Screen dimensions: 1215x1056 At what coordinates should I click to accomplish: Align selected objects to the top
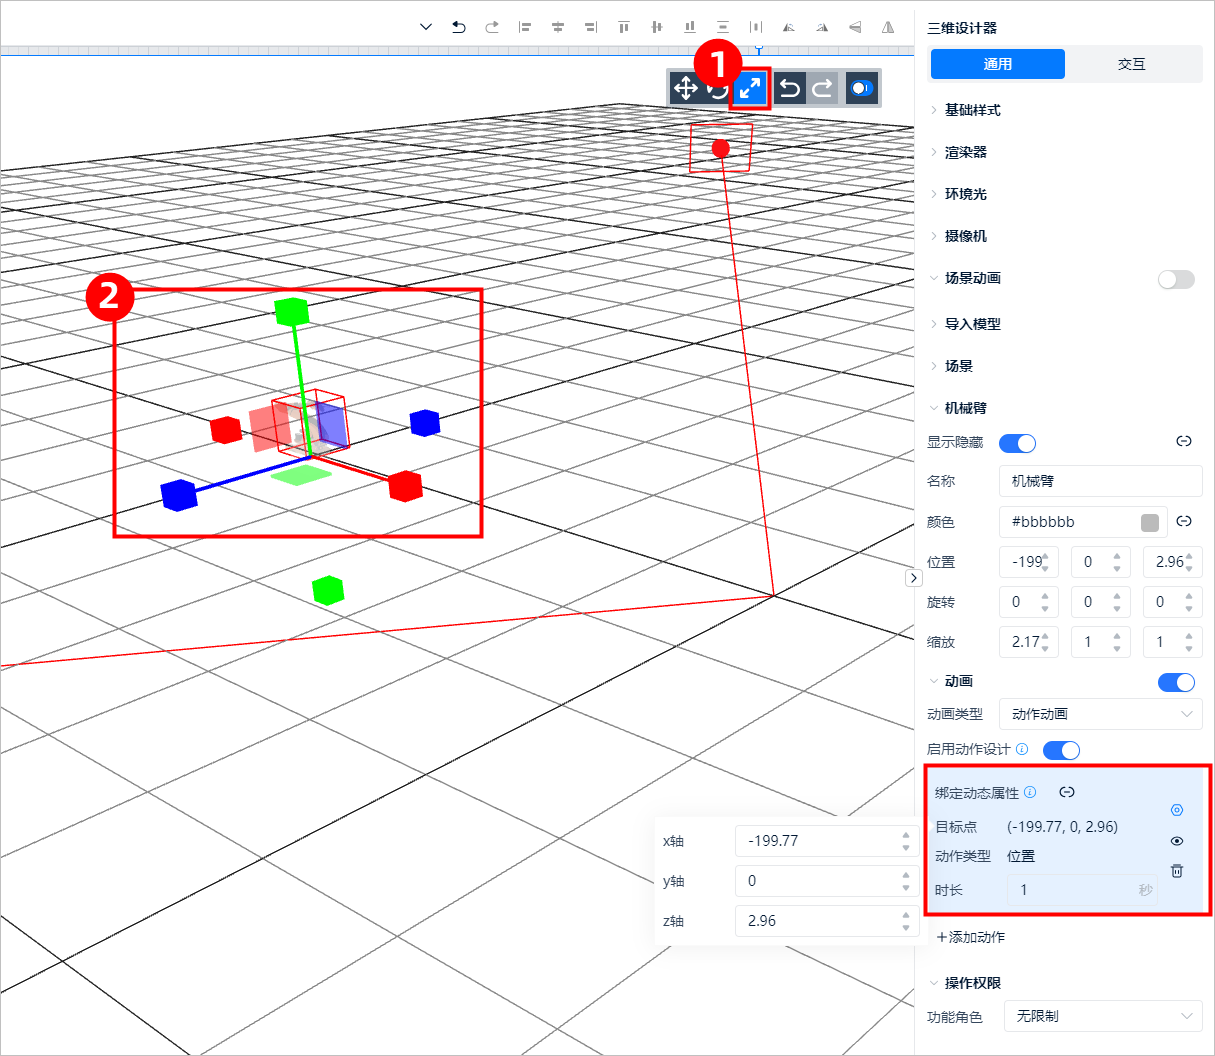click(624, 27)
